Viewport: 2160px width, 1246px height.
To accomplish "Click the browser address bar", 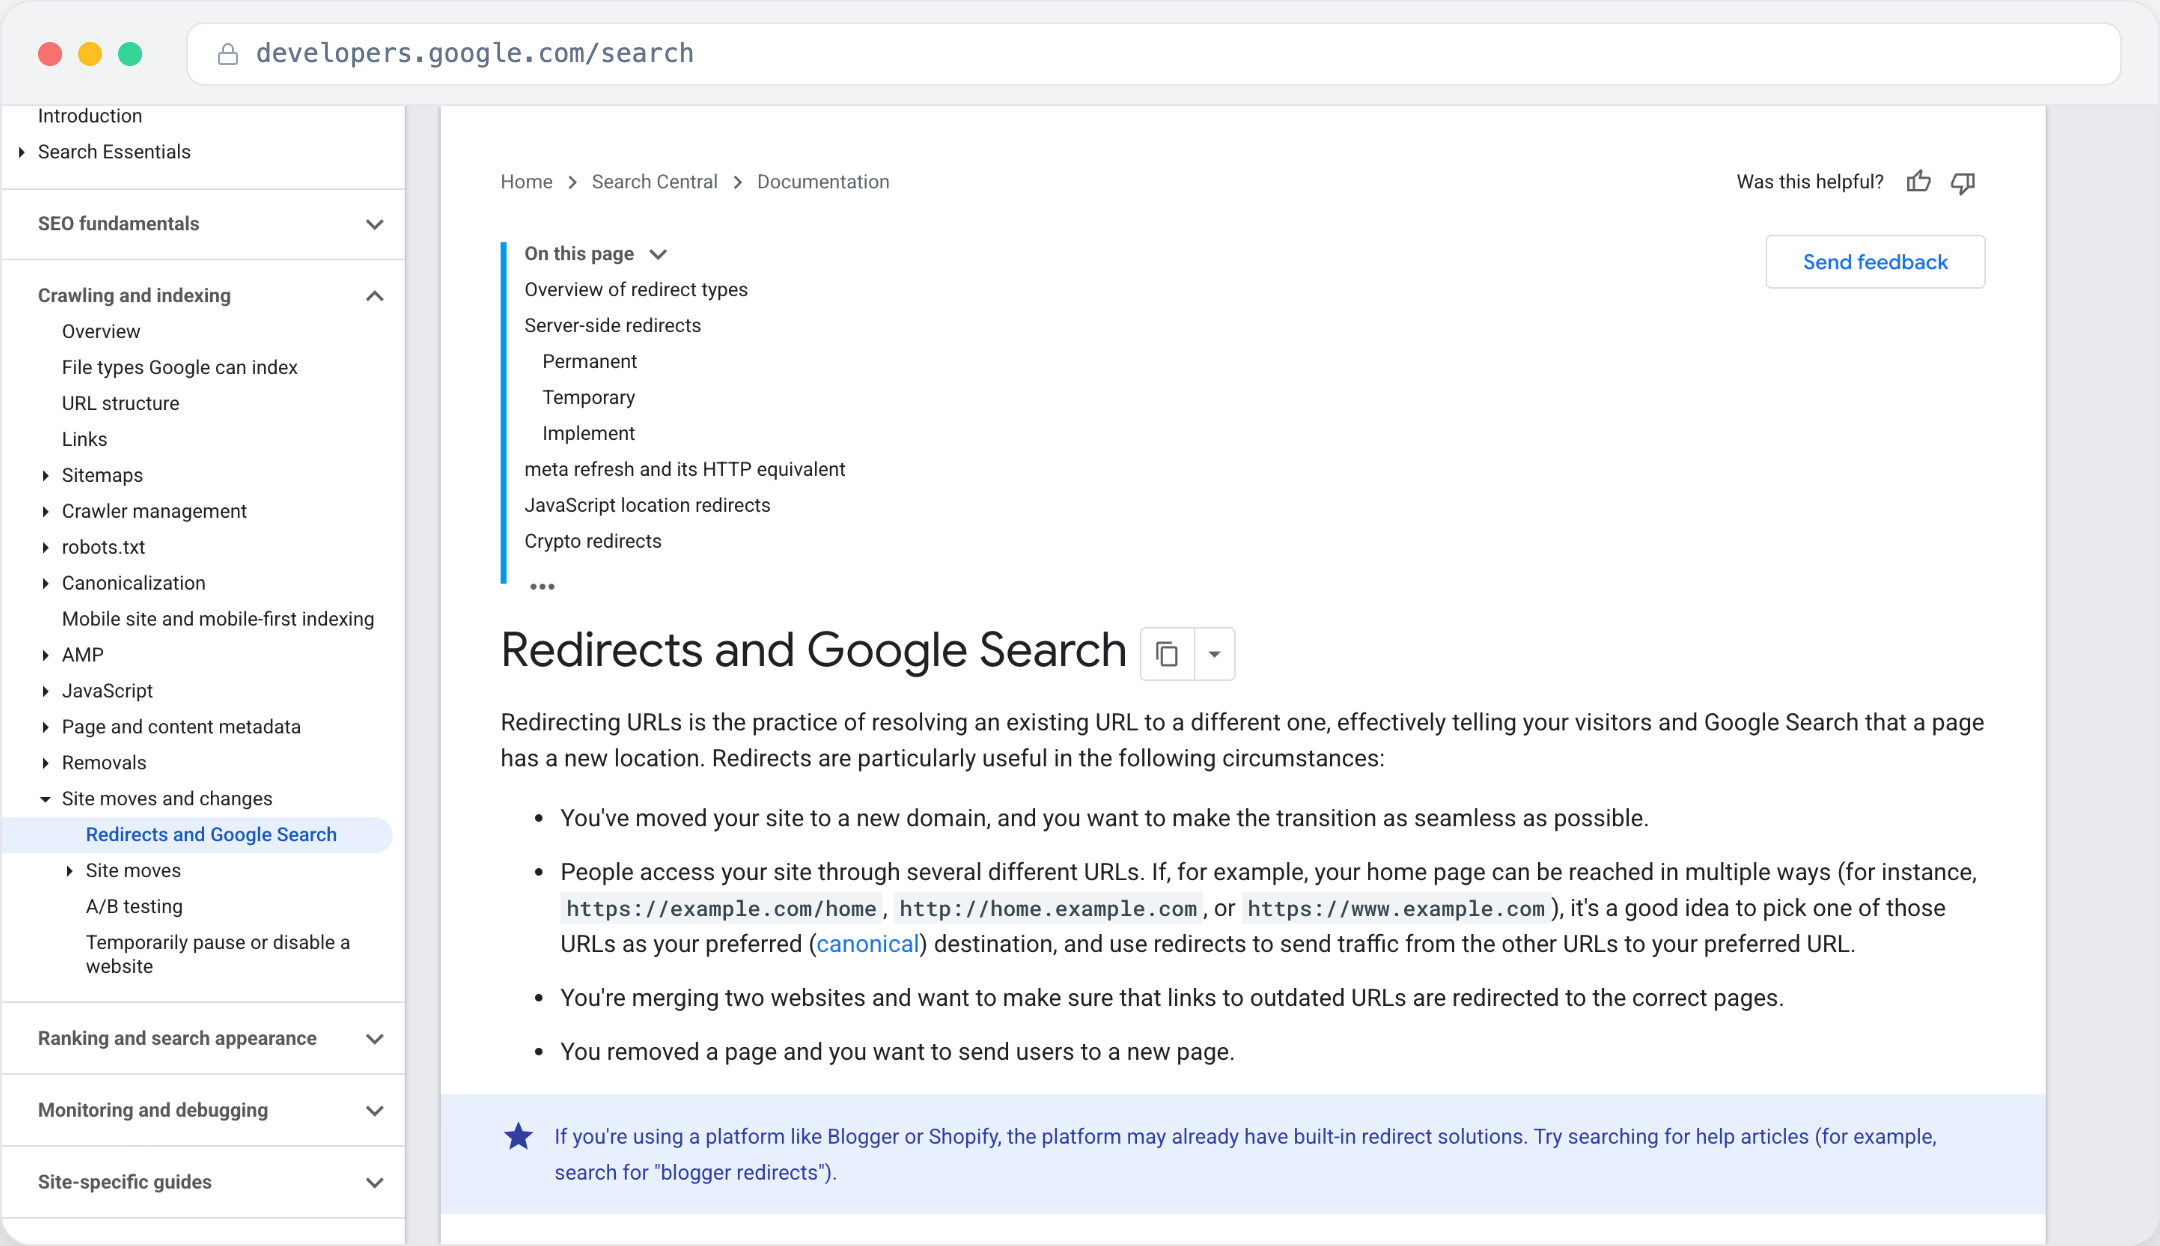I will tap(1154, 54).
